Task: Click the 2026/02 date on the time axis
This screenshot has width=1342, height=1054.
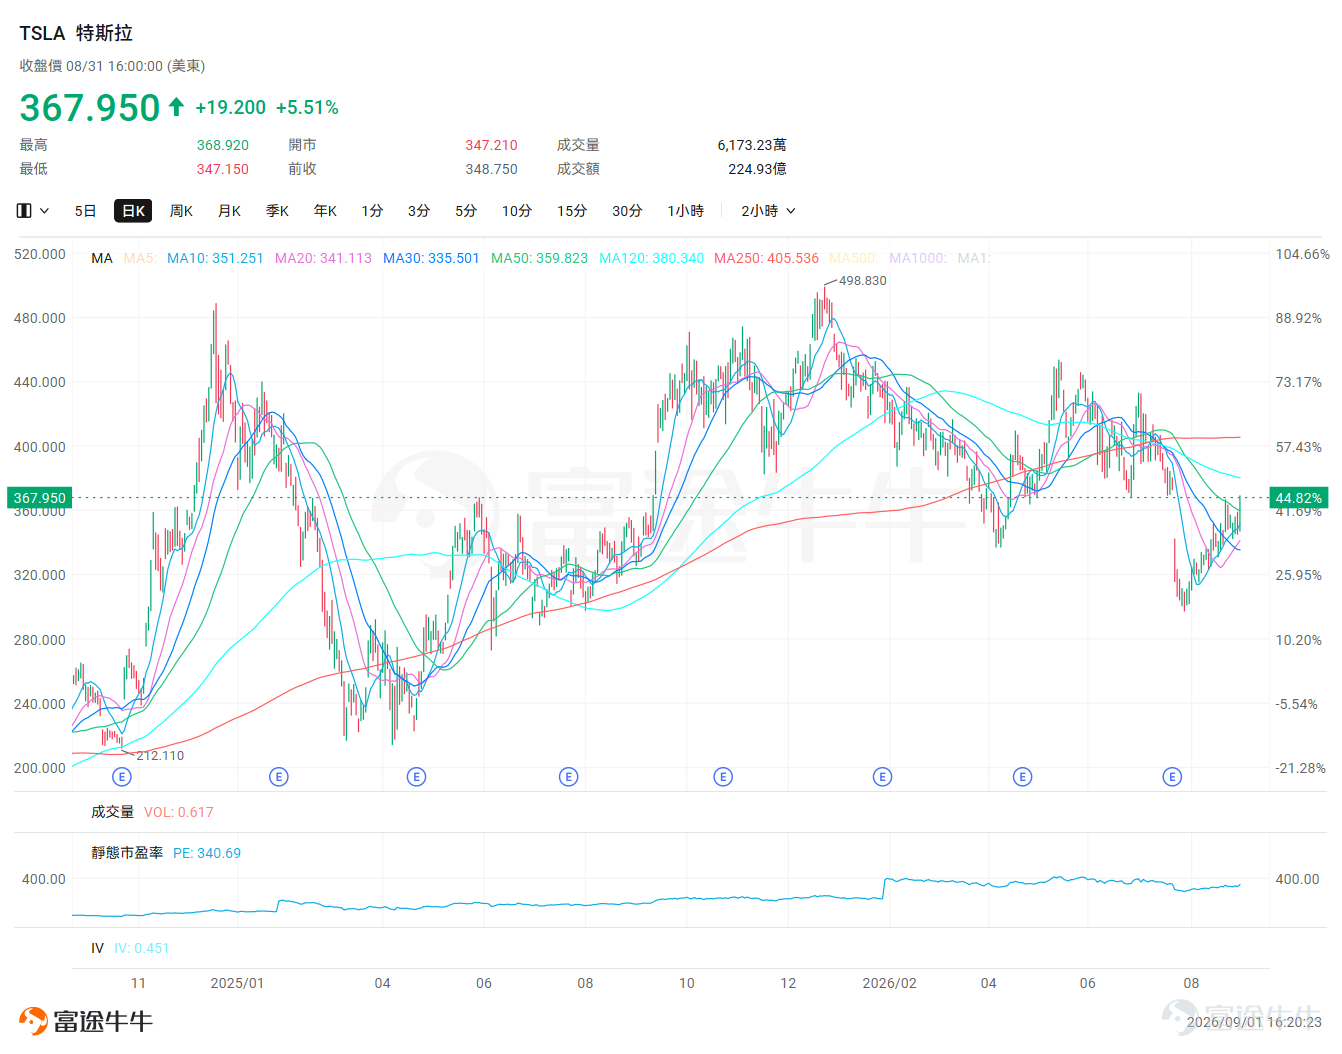Action: coord(890,983)
